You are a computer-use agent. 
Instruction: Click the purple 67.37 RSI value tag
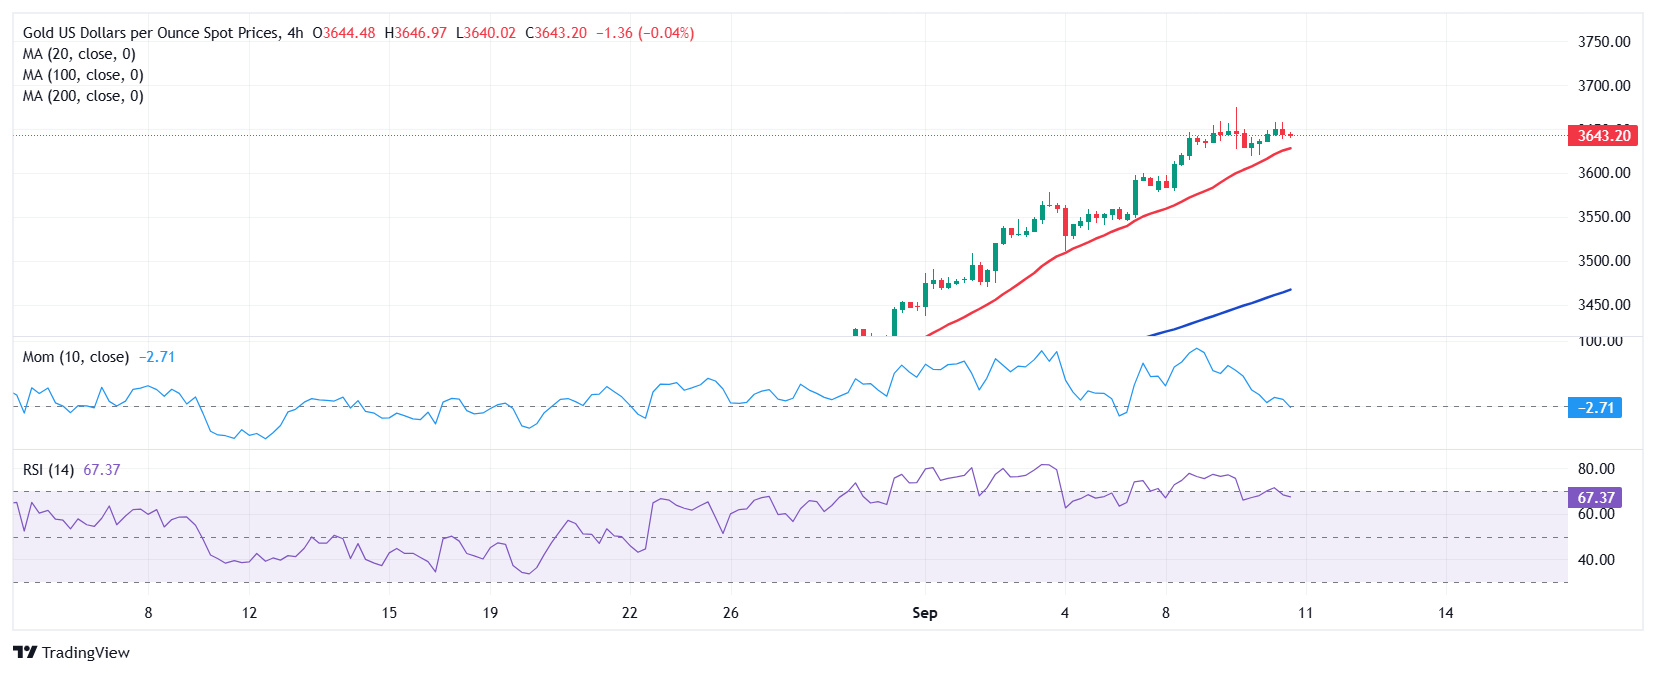[x=1594, y=497]
